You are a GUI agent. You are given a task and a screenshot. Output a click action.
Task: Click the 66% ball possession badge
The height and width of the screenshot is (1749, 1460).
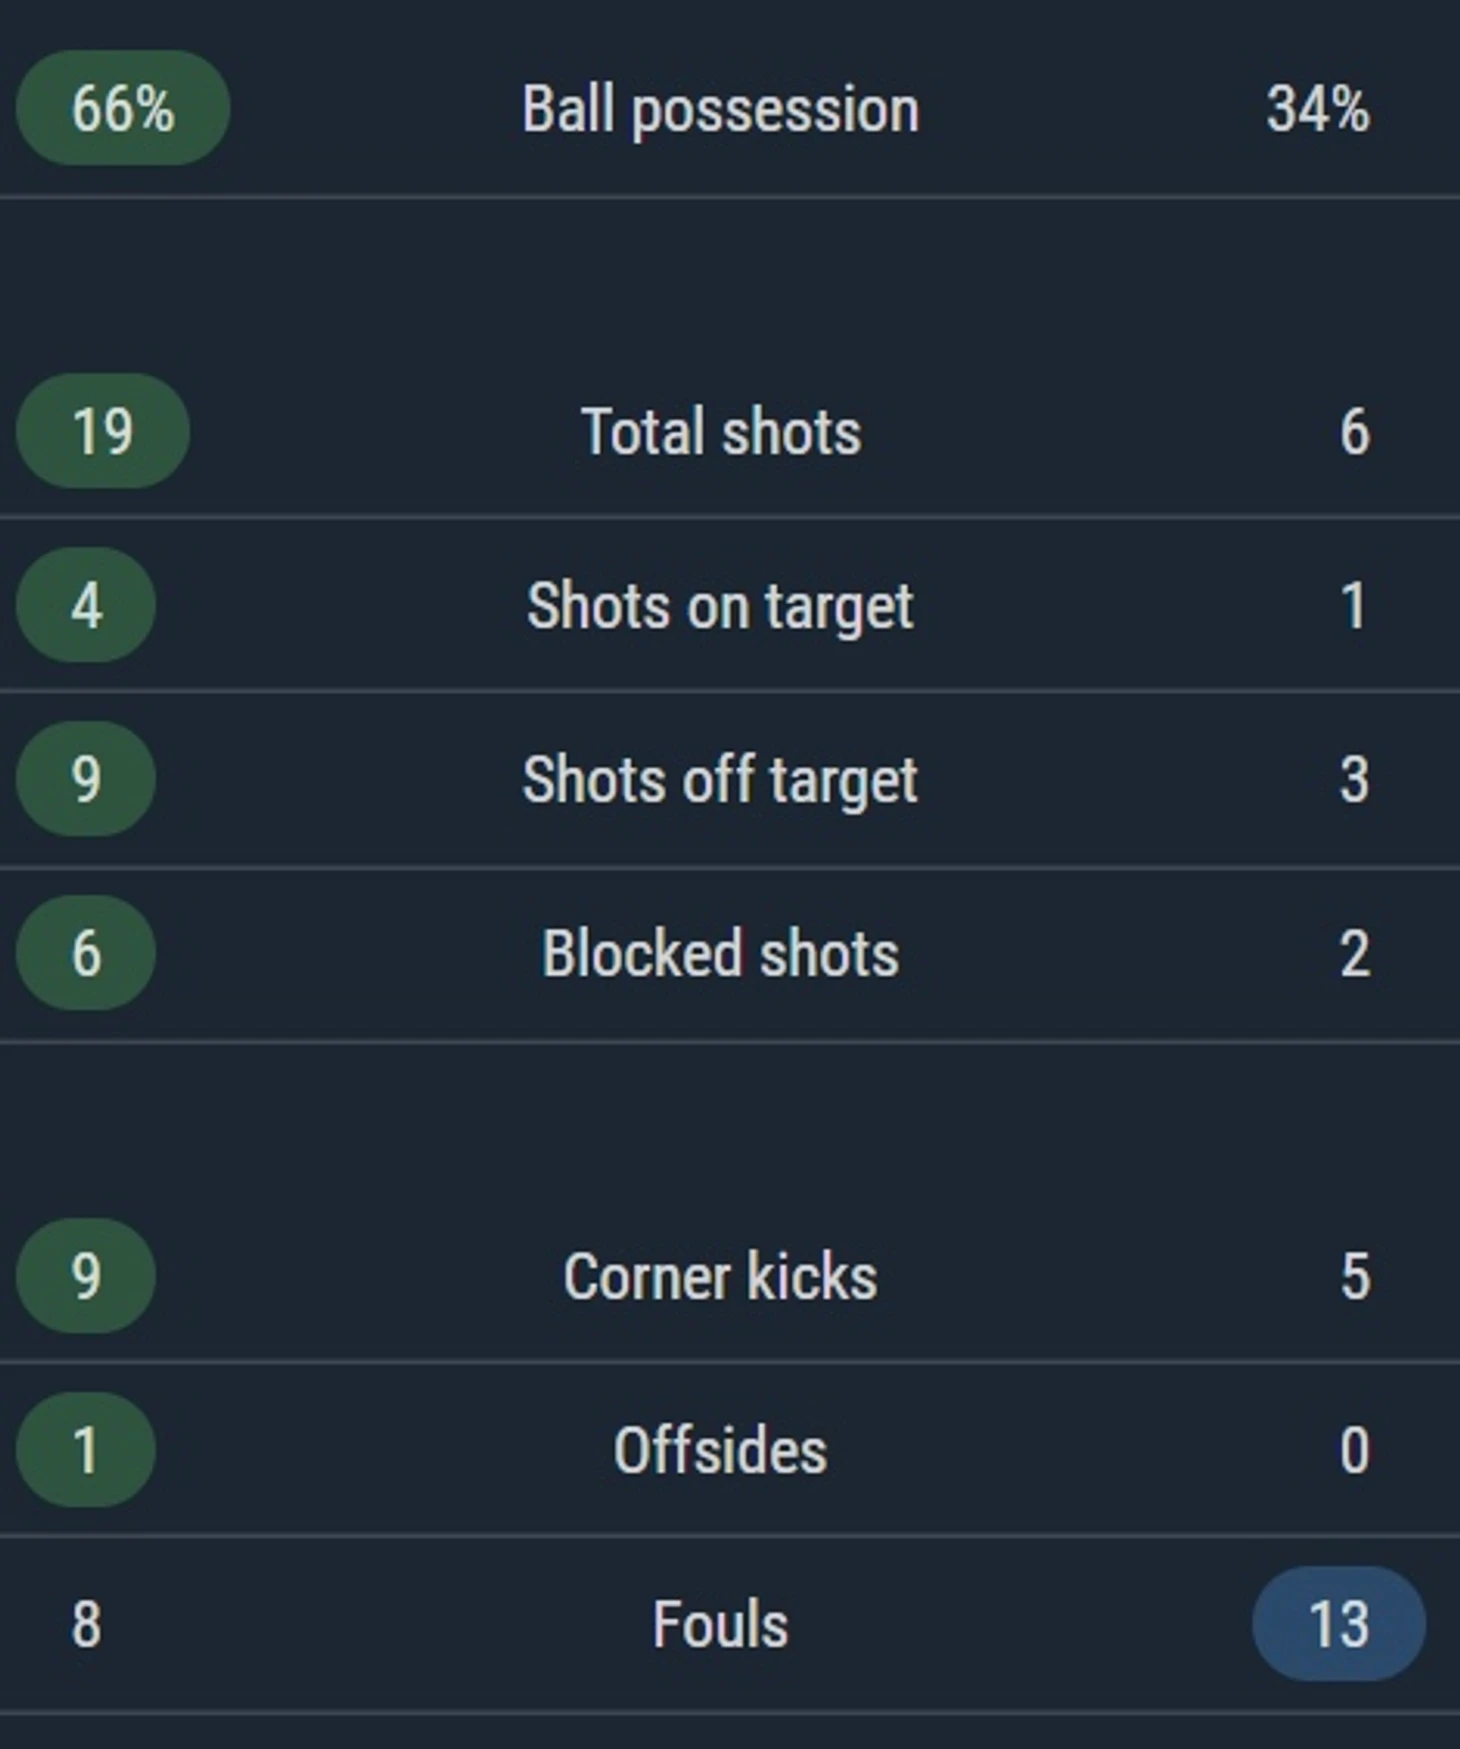pyautogui.click(x=122, y=108)
